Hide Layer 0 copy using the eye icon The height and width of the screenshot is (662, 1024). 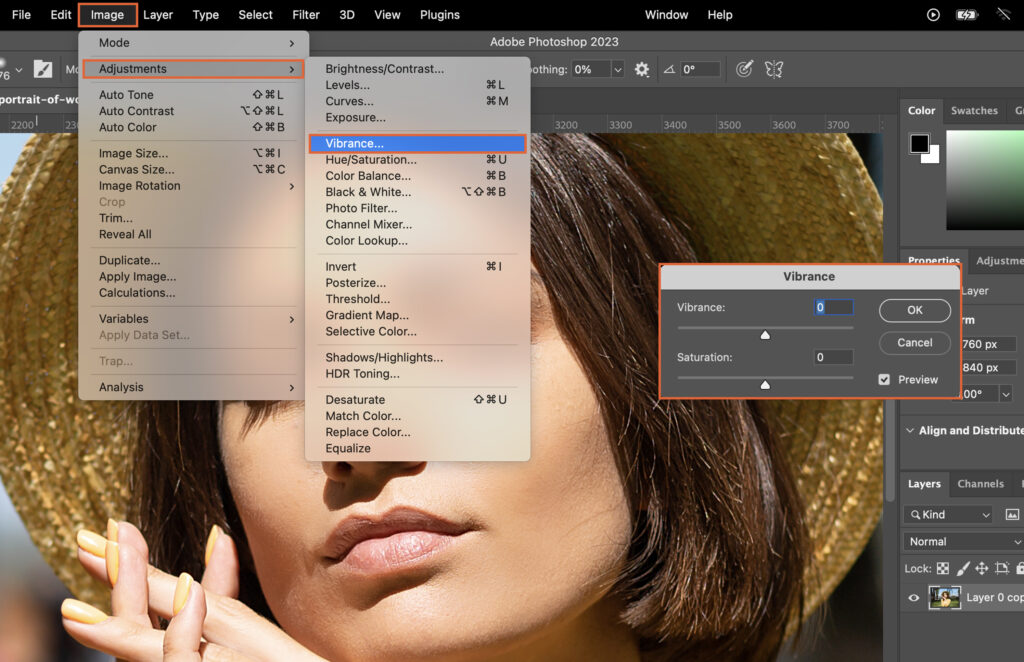point(913,598)
